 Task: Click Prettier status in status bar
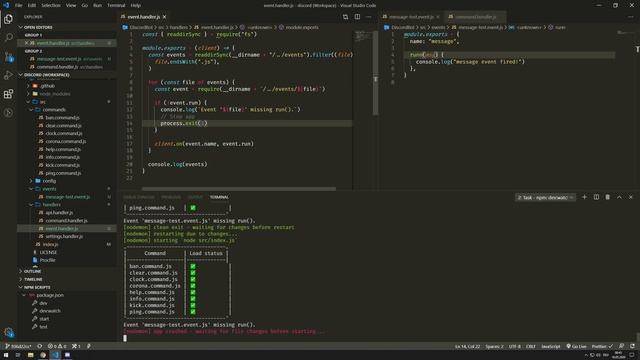[602, 346]
